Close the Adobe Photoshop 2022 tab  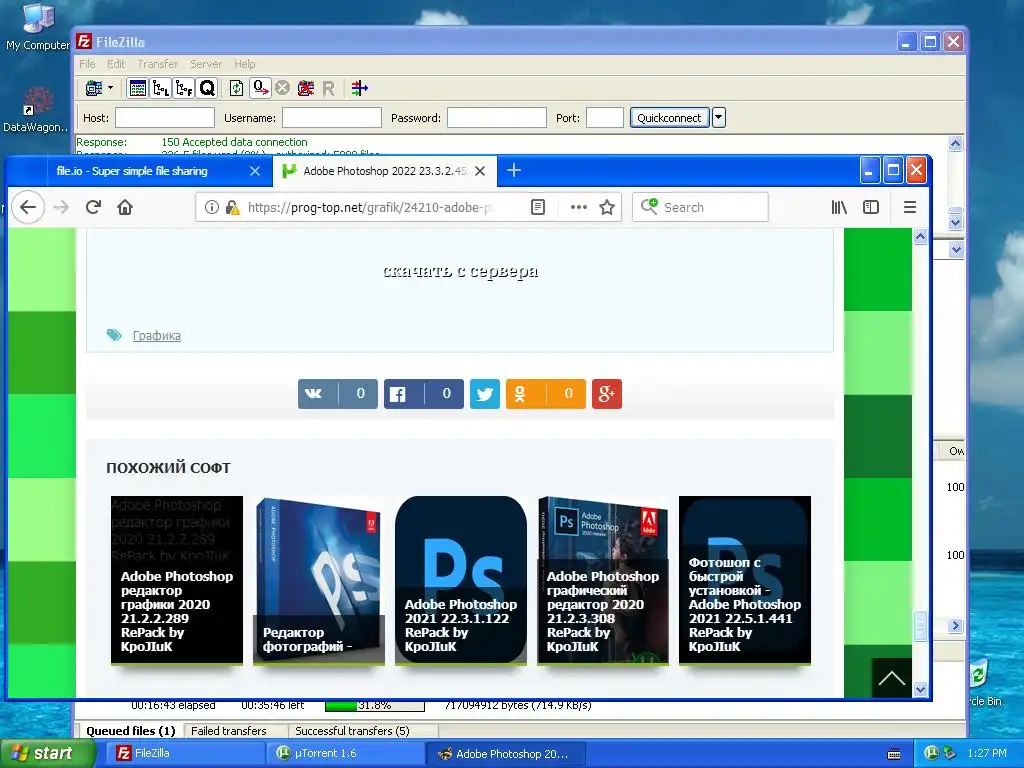[x=480, y=171]
